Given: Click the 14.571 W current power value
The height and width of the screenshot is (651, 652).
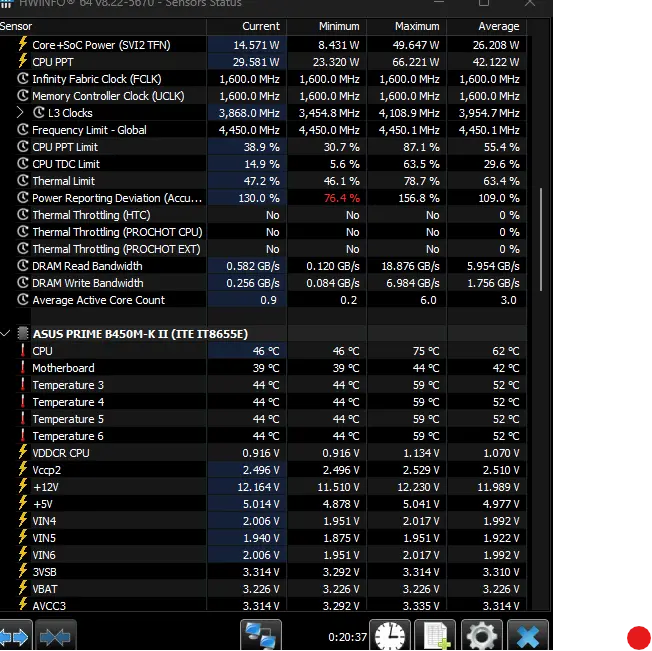Looking at the screenshot, I should point(256,45).
